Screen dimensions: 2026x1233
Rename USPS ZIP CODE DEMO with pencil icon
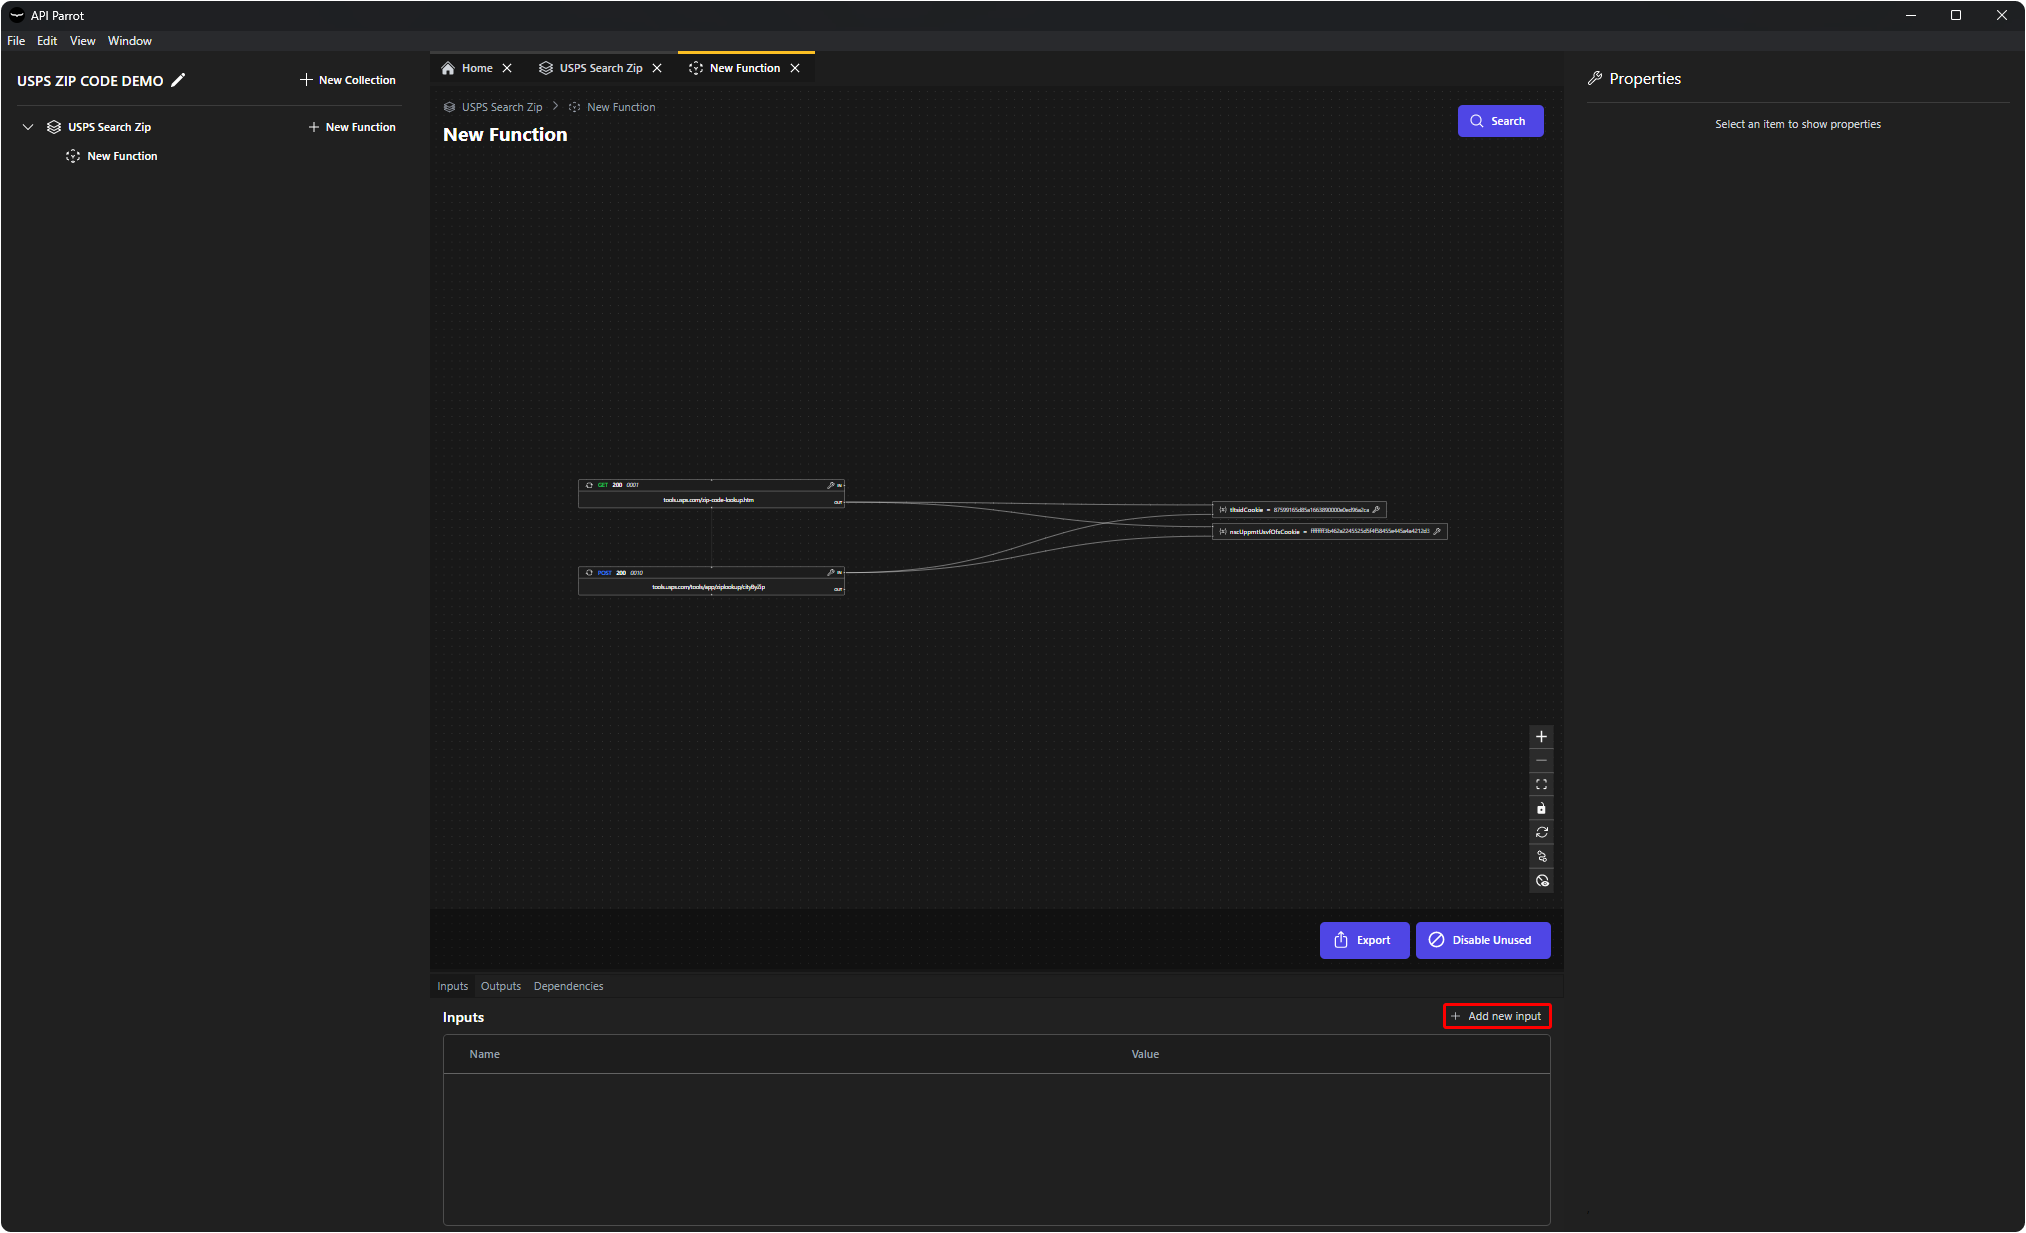pos(179,80)
